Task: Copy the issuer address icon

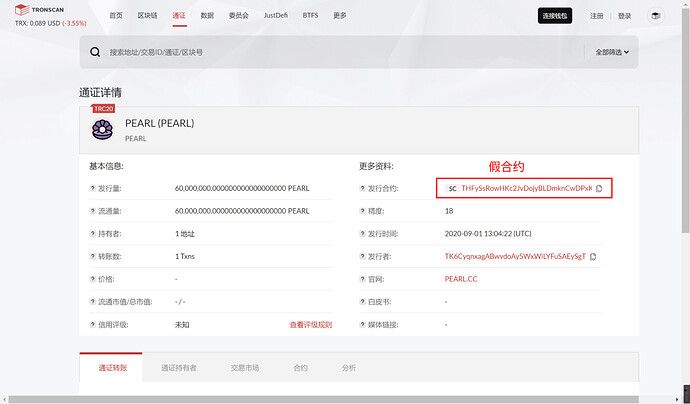Action: [593, 257]
